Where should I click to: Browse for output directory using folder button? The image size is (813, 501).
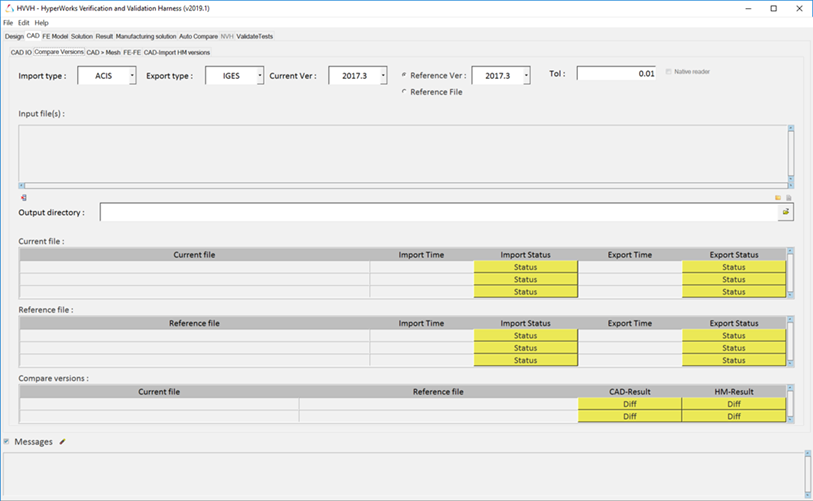[x=786, y=212]
